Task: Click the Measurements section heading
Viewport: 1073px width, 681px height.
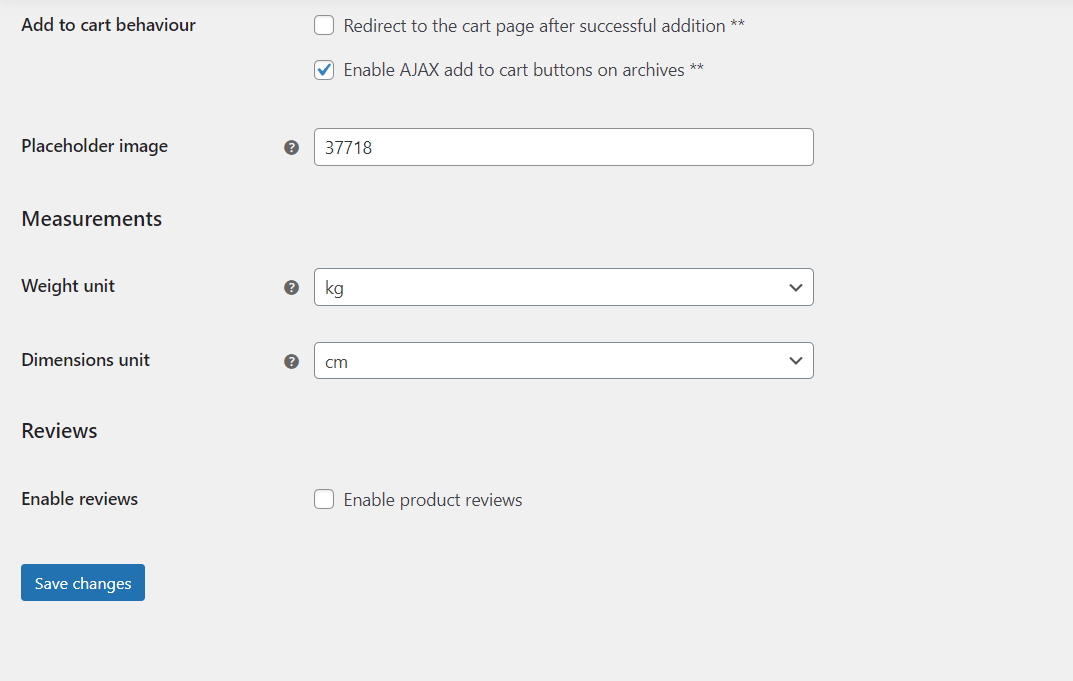Action: (x=91, y=219)
